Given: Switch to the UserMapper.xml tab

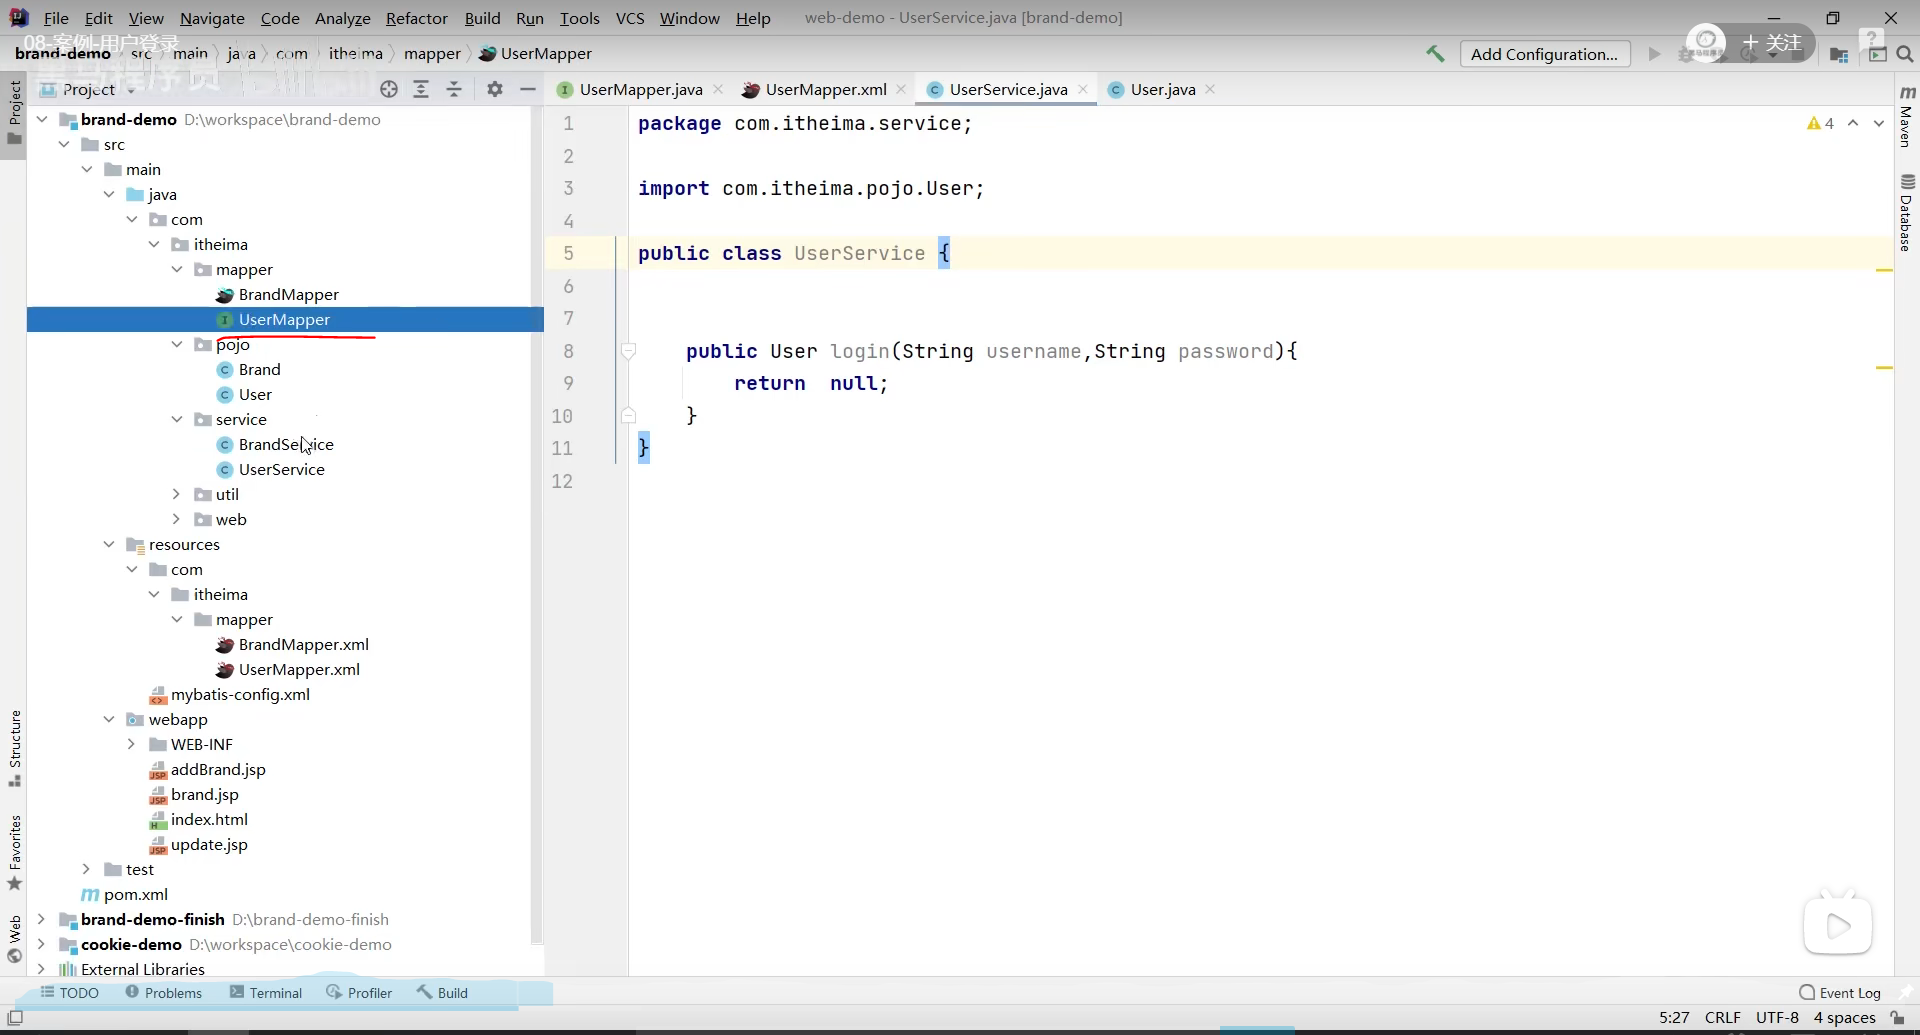Looking at the screenshot, I should 826,89.
